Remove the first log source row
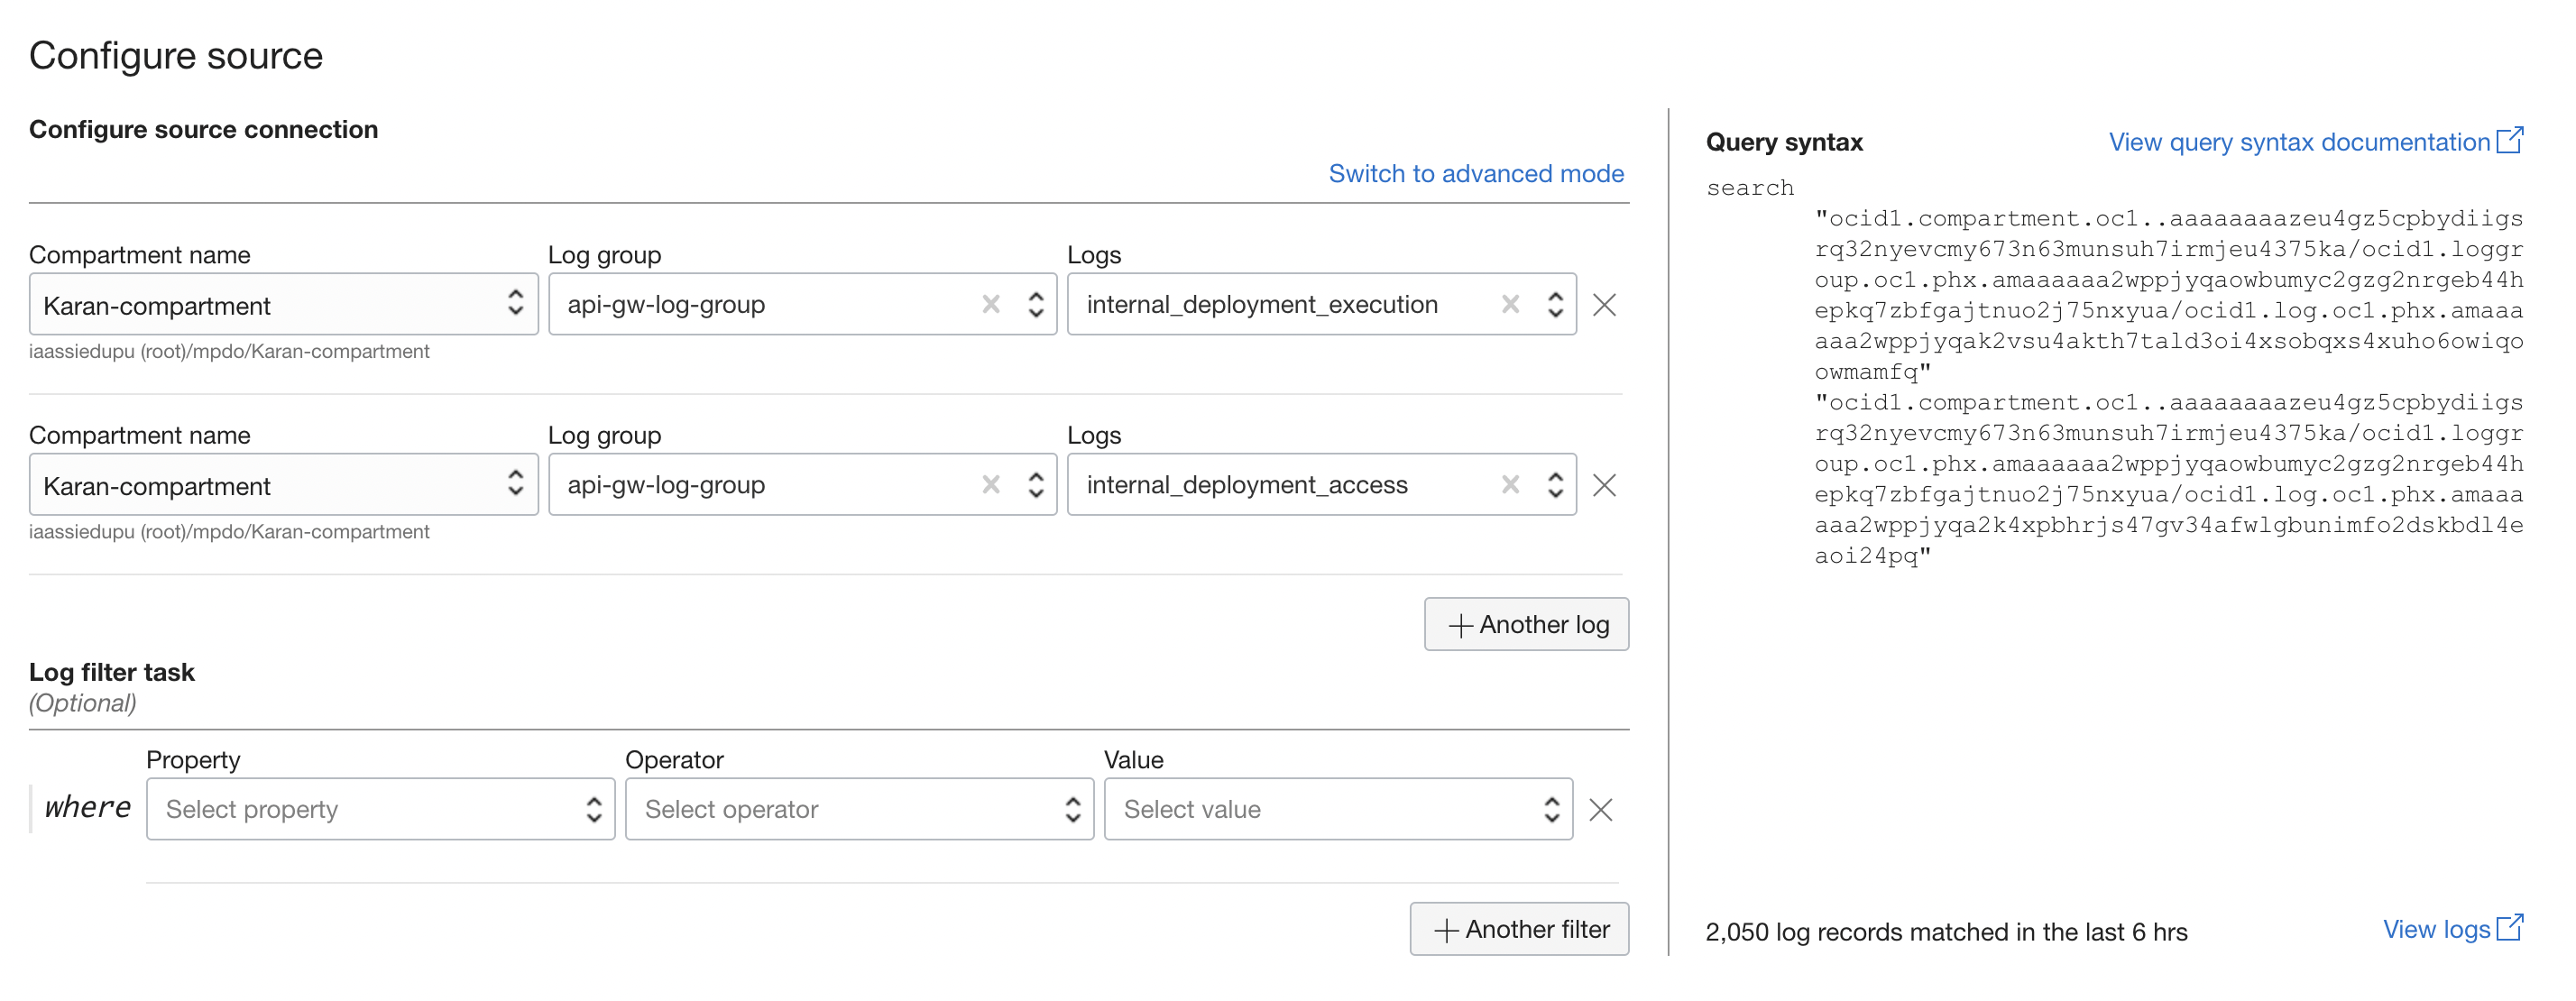 pos(1604,305)
